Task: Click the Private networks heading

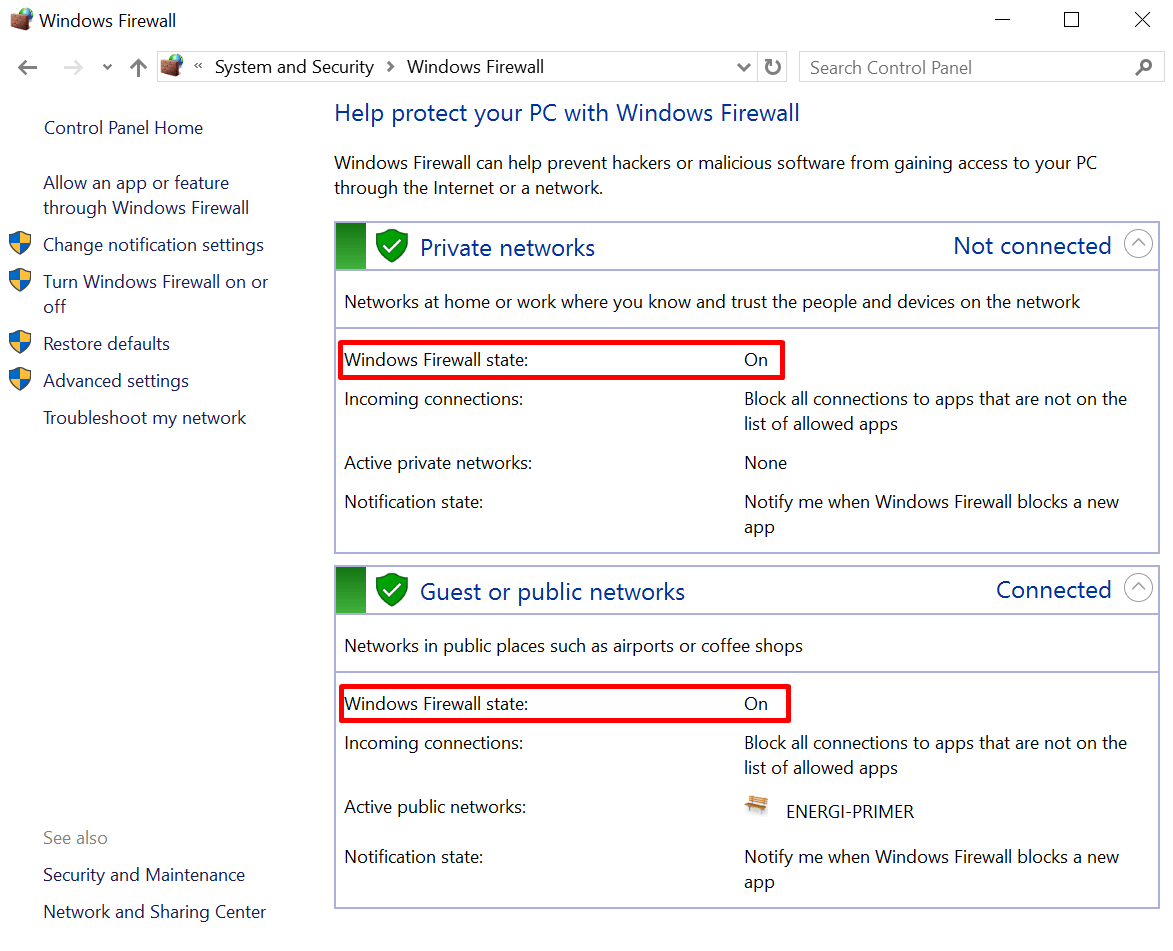Action: pyautogui.click(x=507, y=248)
